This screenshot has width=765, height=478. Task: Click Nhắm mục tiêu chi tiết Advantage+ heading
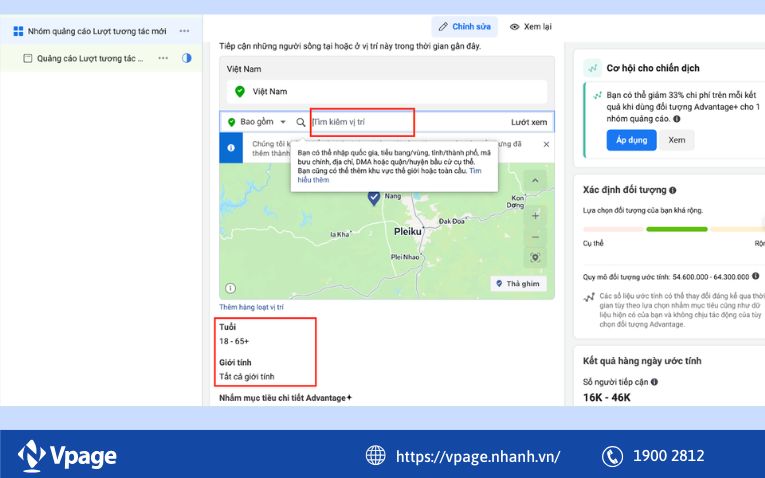coord(285,398)
